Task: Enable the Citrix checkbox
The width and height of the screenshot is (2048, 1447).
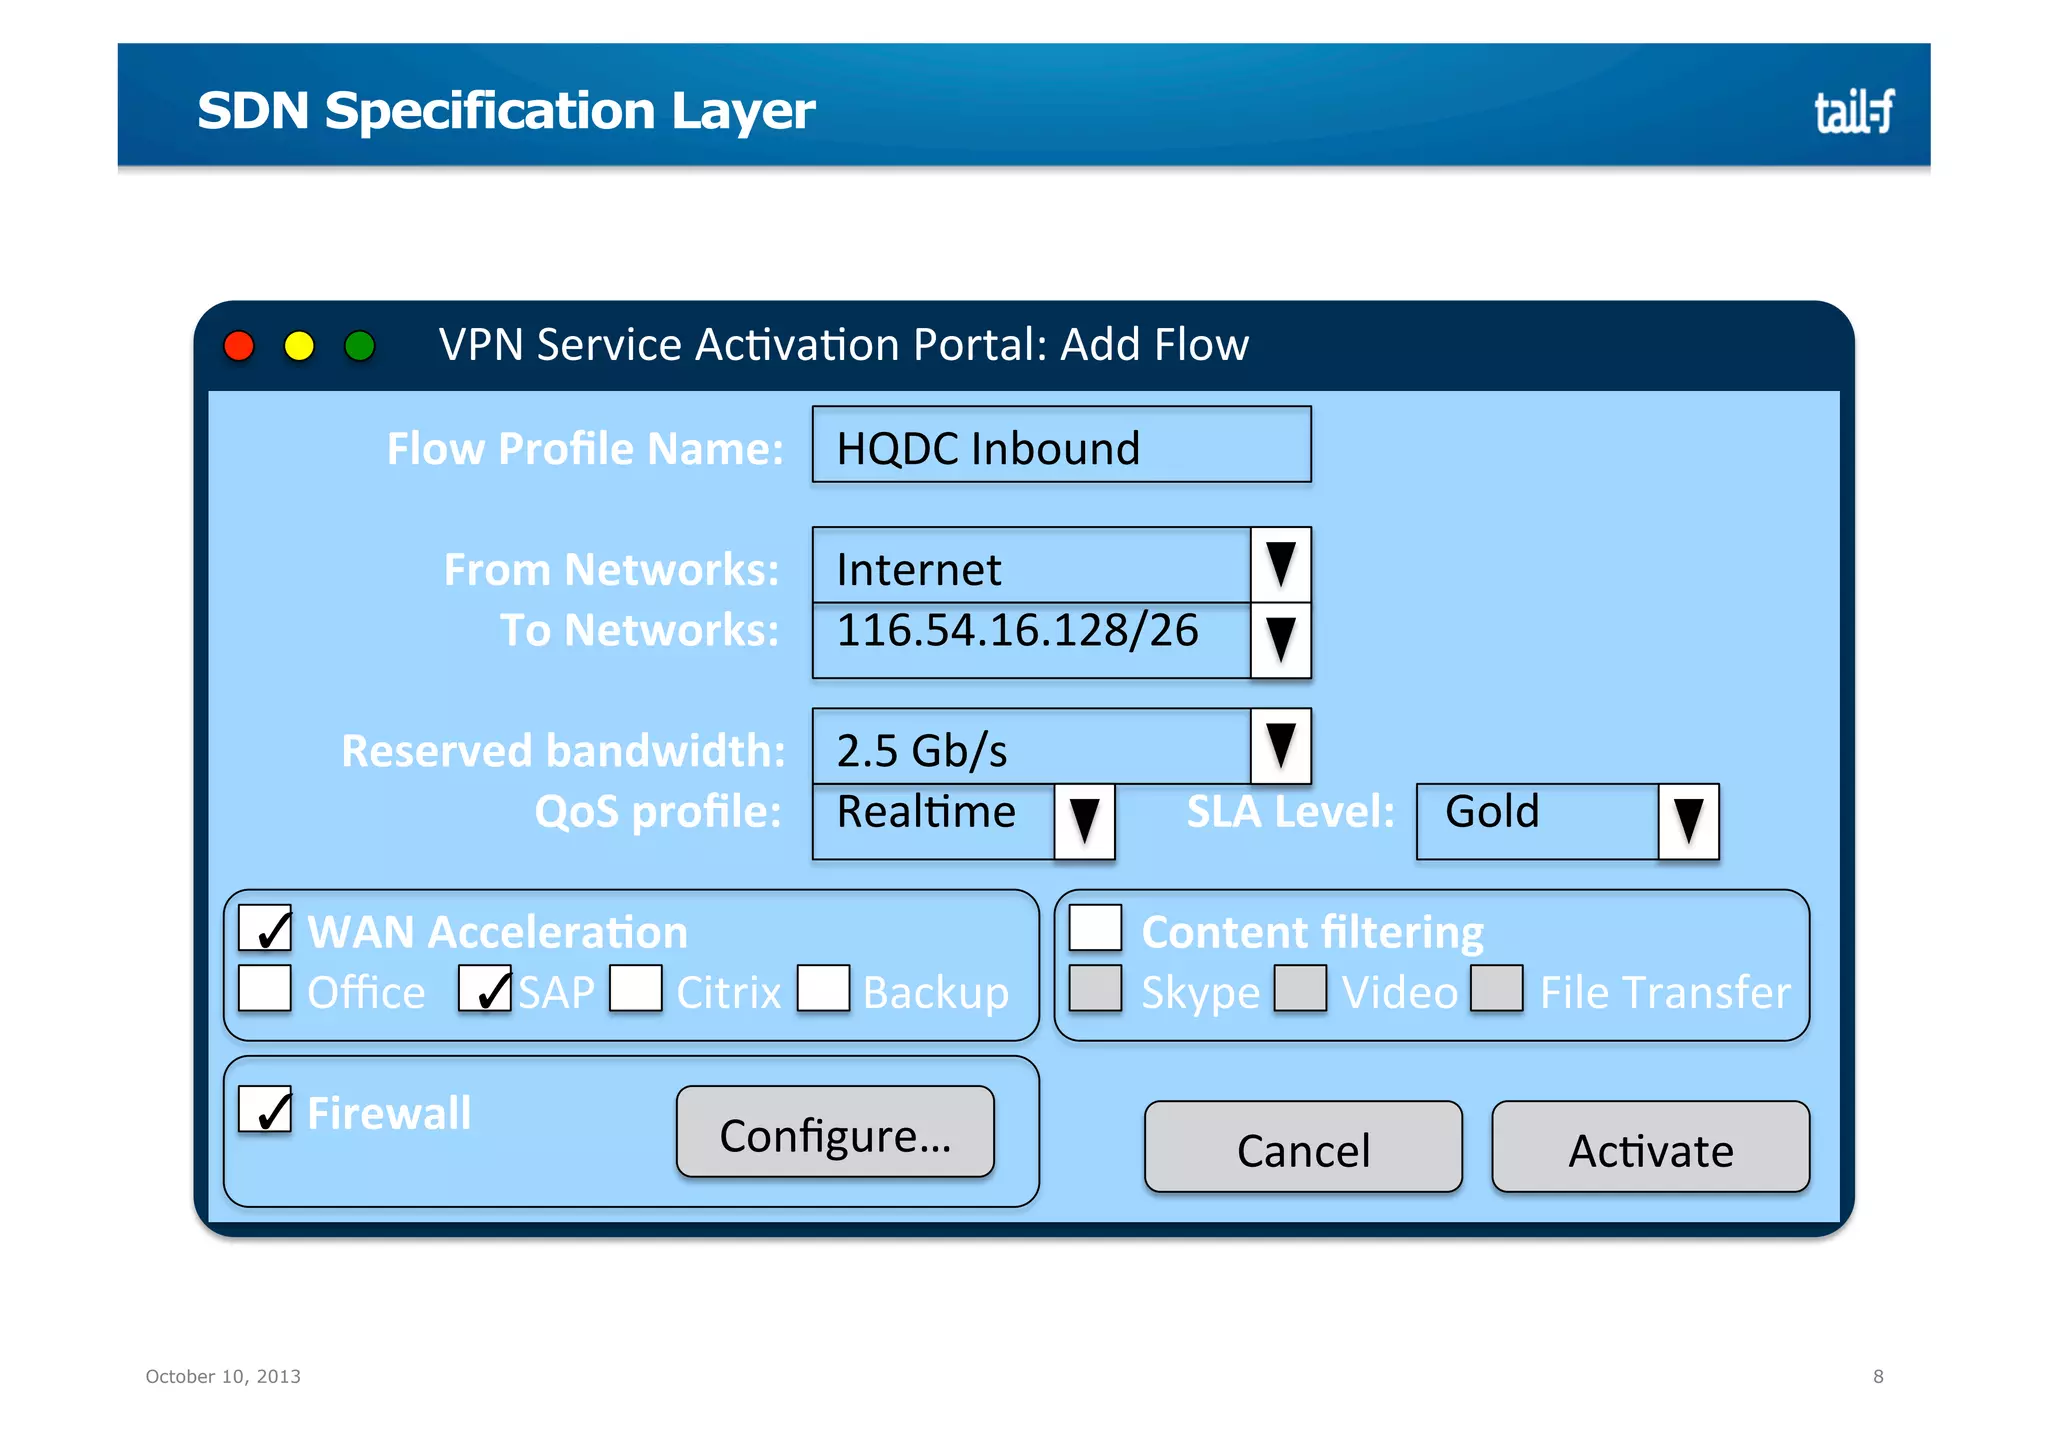Action: pos(636,988)
